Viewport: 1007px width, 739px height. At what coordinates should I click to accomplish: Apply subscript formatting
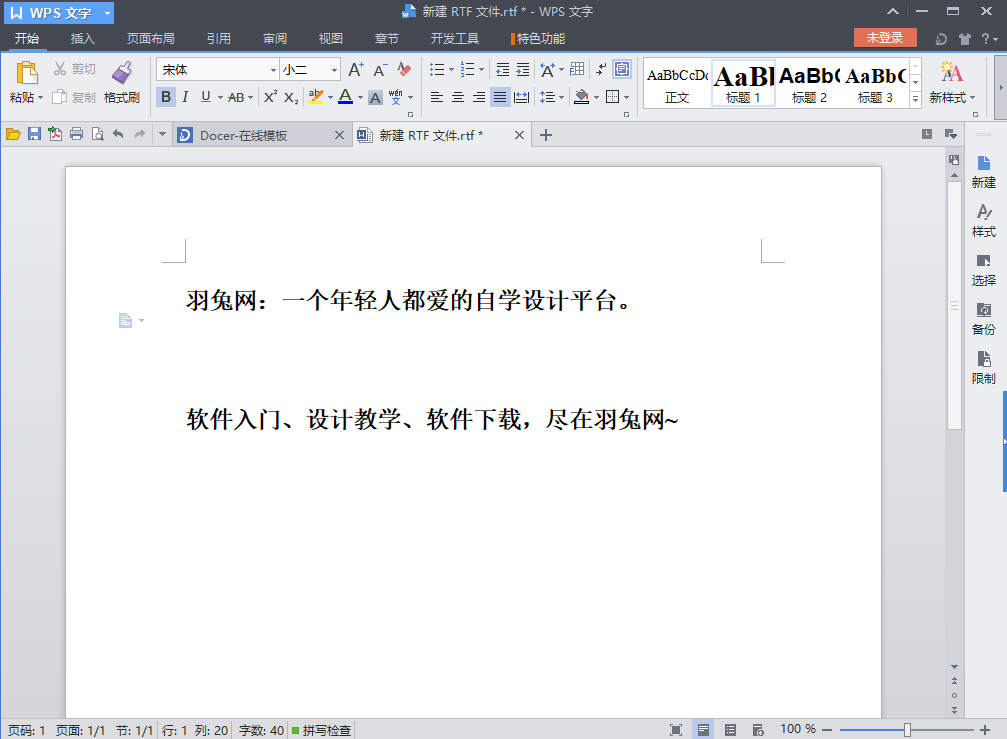tap(291, 98)
